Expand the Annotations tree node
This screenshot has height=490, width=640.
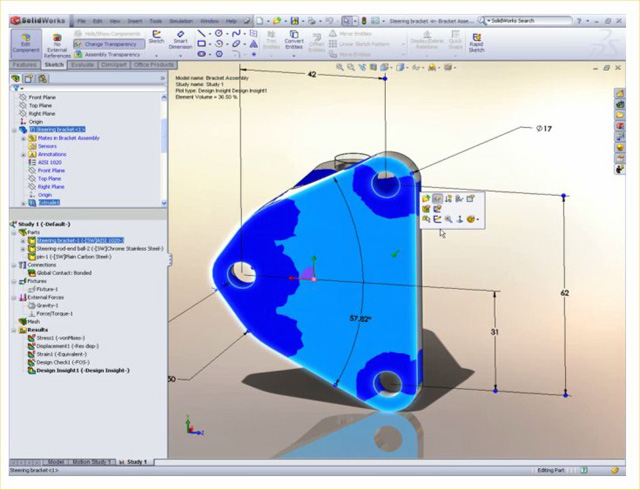click(x=22, y=154)
